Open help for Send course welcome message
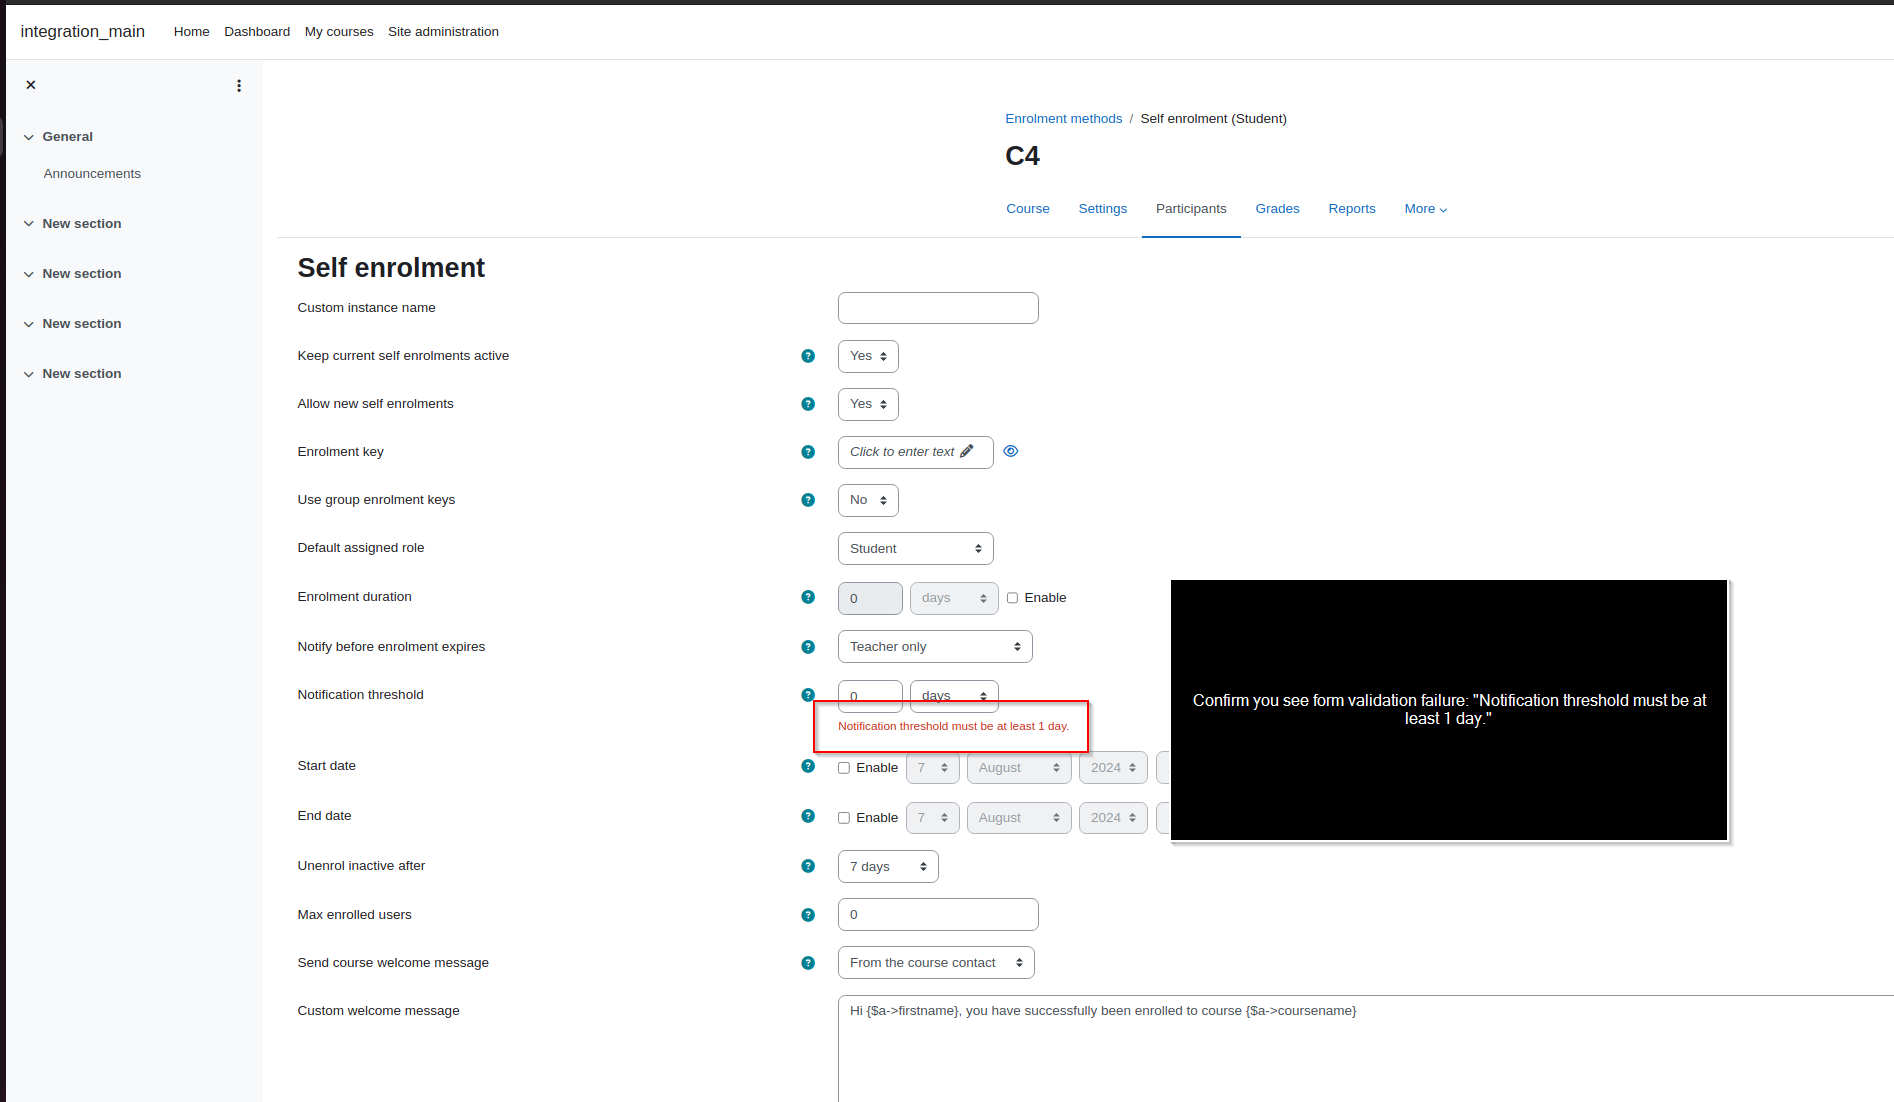The height and width of the screenshot is (1102, 1894). (808, 963)
